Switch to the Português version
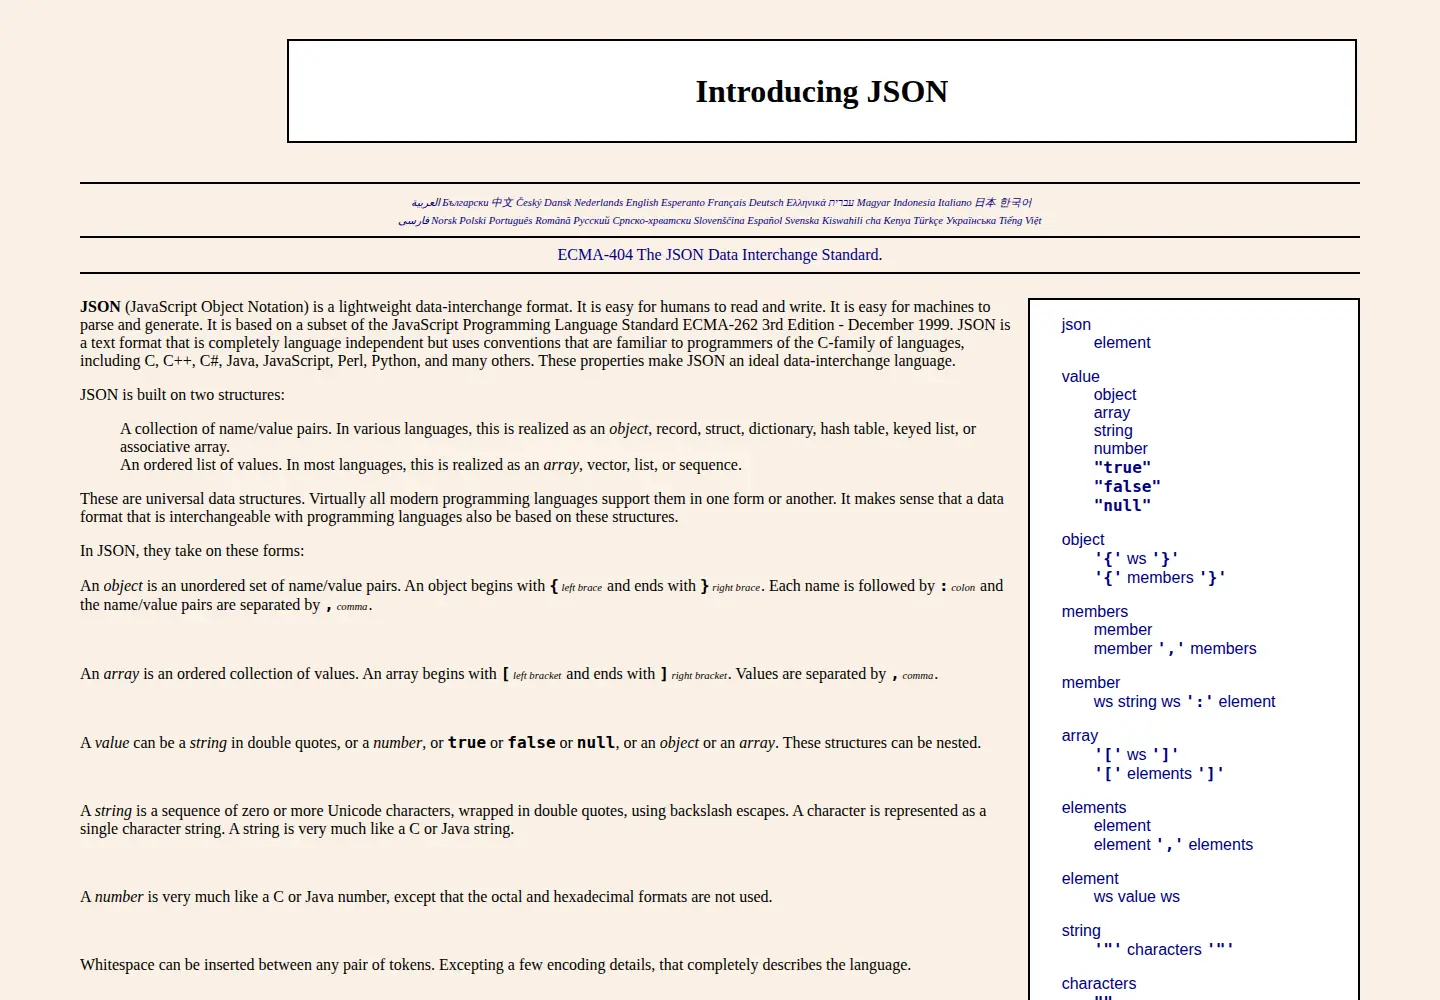 pos(511,220)
